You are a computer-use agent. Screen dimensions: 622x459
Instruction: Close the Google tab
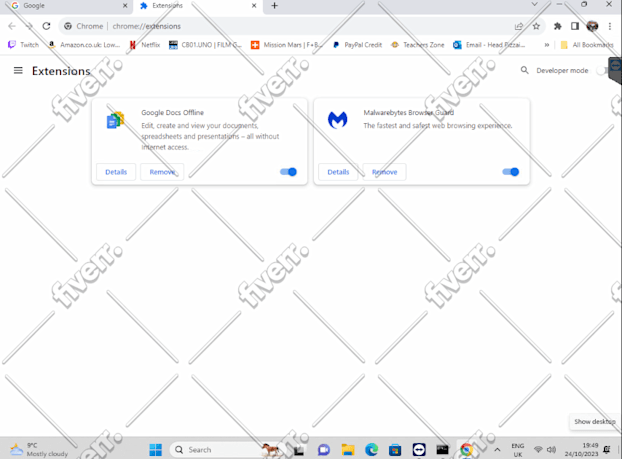125,6
